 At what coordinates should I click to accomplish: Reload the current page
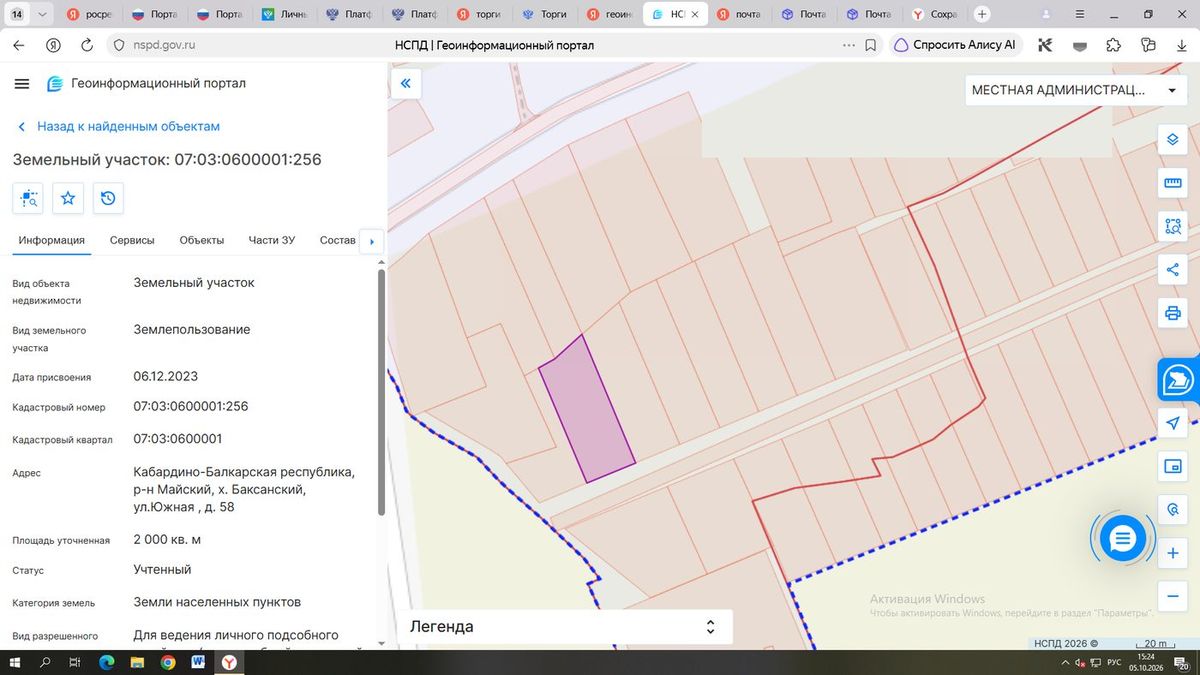click(87, 45)
